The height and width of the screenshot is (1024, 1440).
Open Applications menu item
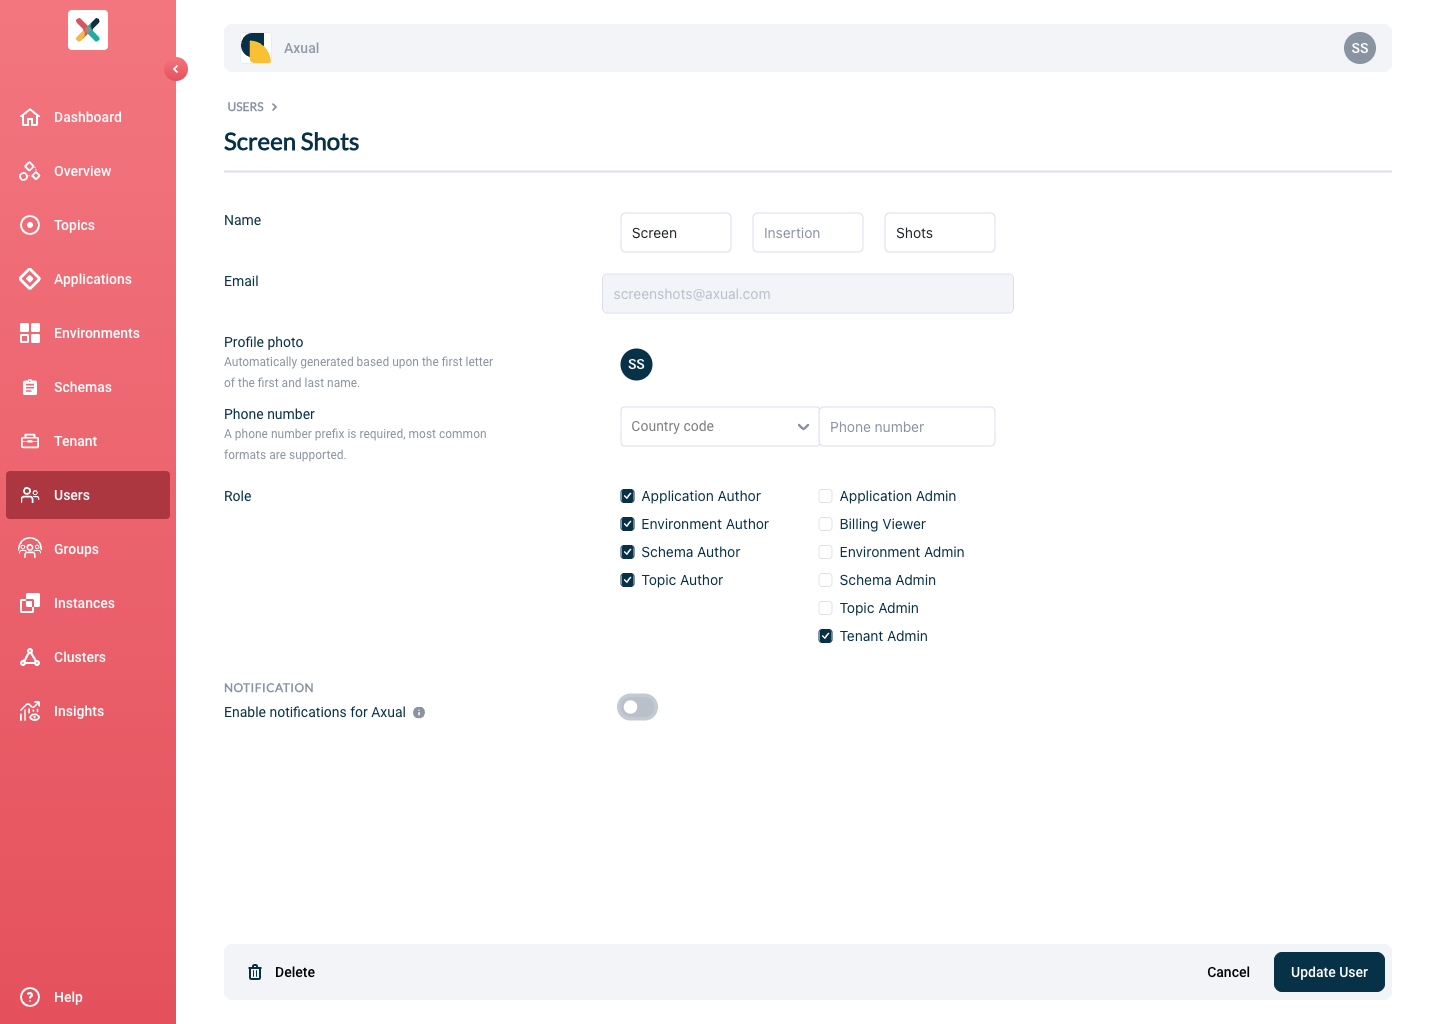point(88,279)
